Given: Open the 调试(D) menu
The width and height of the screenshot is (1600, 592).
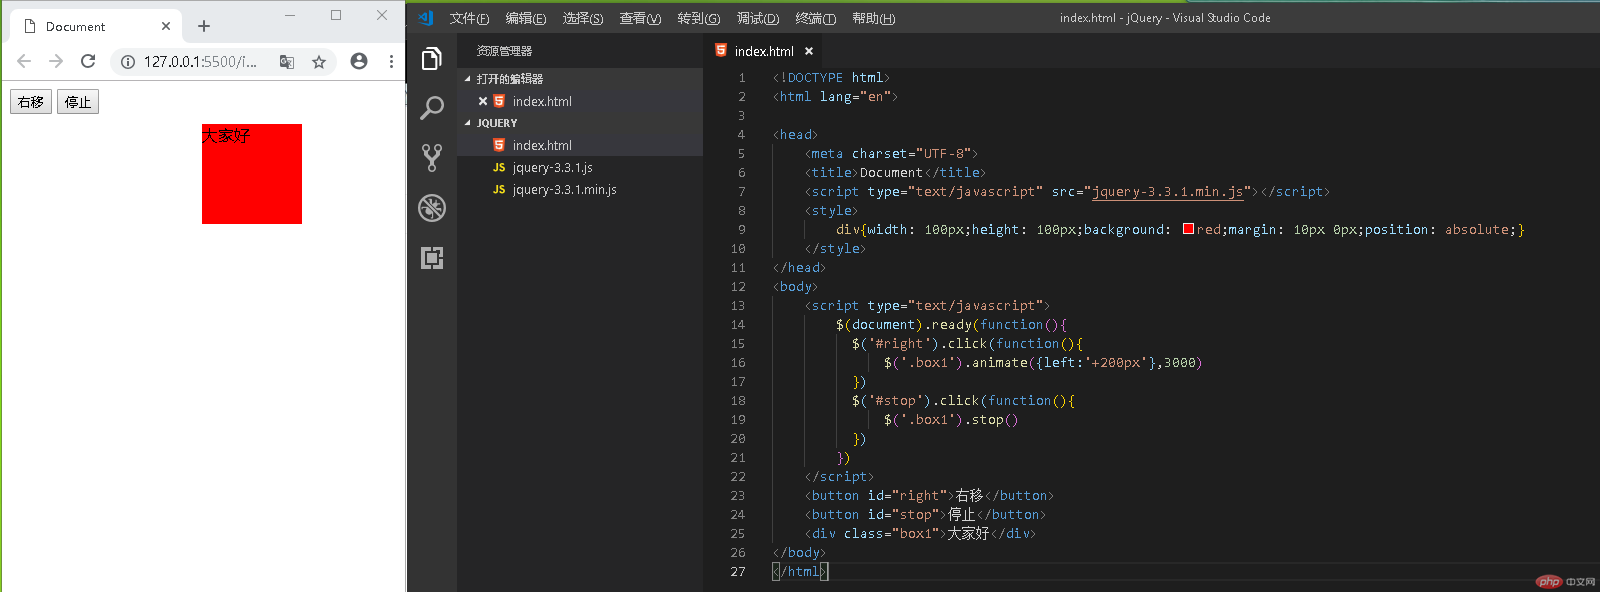Looking at the screenshot, I should (757, 18).
